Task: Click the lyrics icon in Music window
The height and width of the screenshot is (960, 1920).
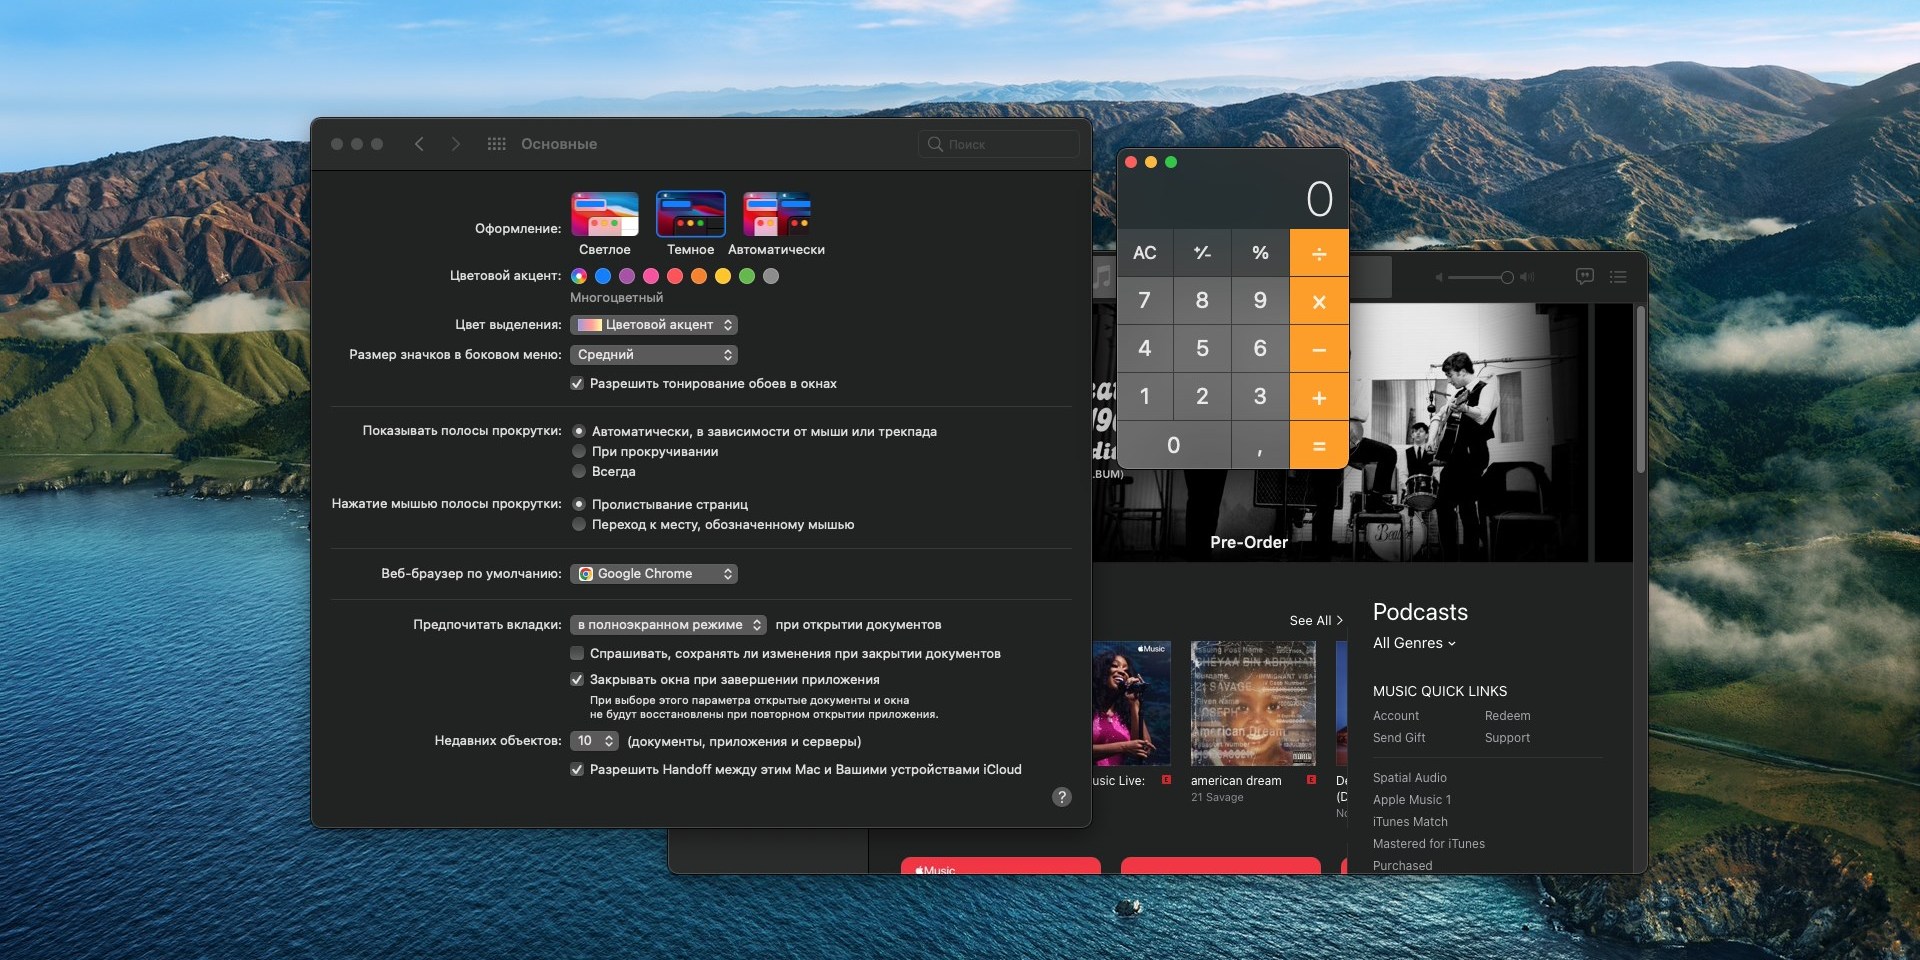Action: [x=1584, y=276]
